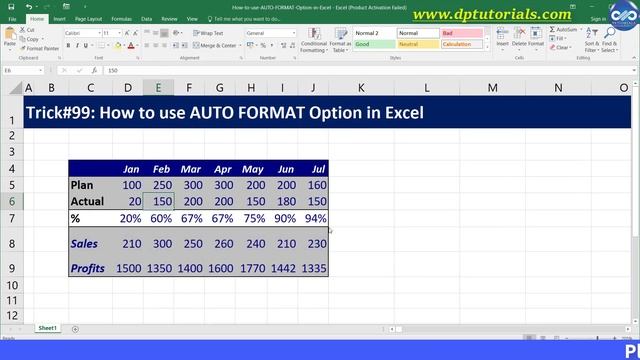Viewport: 640px width, 360px height.
Task: Add a new sheet with plus icon
Action: tap(75, 329)
